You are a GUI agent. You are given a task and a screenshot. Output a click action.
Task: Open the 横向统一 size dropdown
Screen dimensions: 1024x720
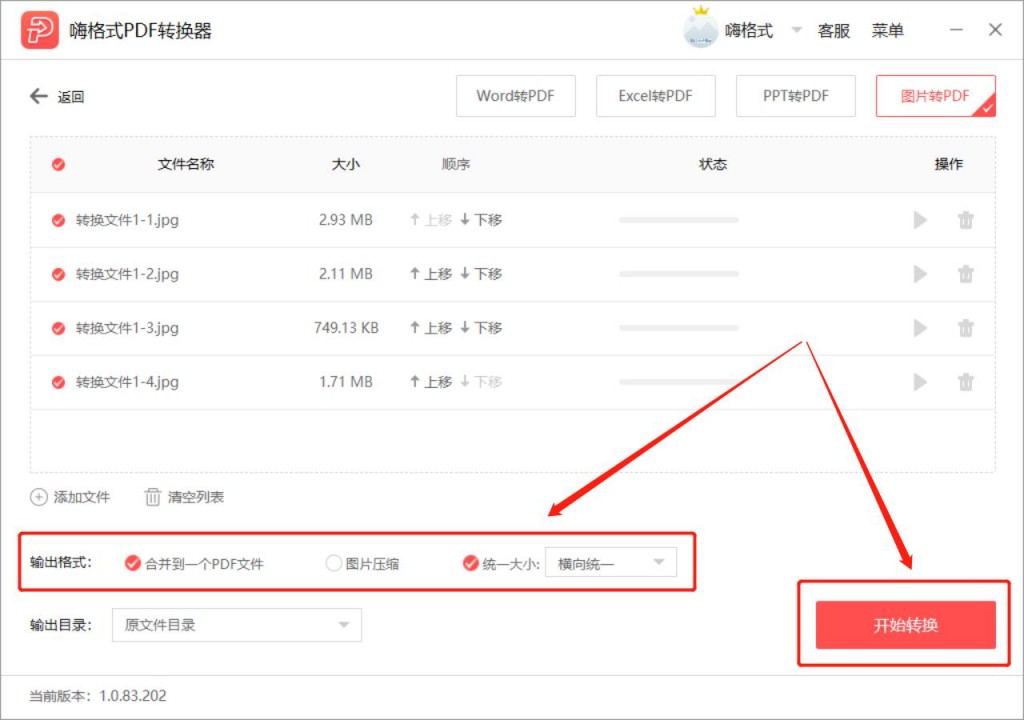click(x=610, y=563)
